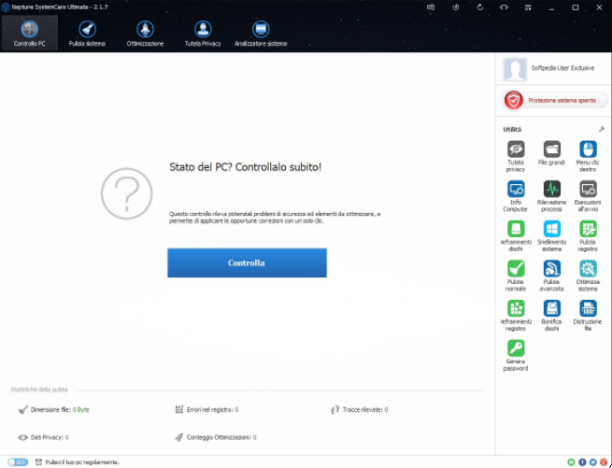Screen dimensions: 612x468
Task: Open the Facebook icon in status bar
Action: tap(582, 462)
